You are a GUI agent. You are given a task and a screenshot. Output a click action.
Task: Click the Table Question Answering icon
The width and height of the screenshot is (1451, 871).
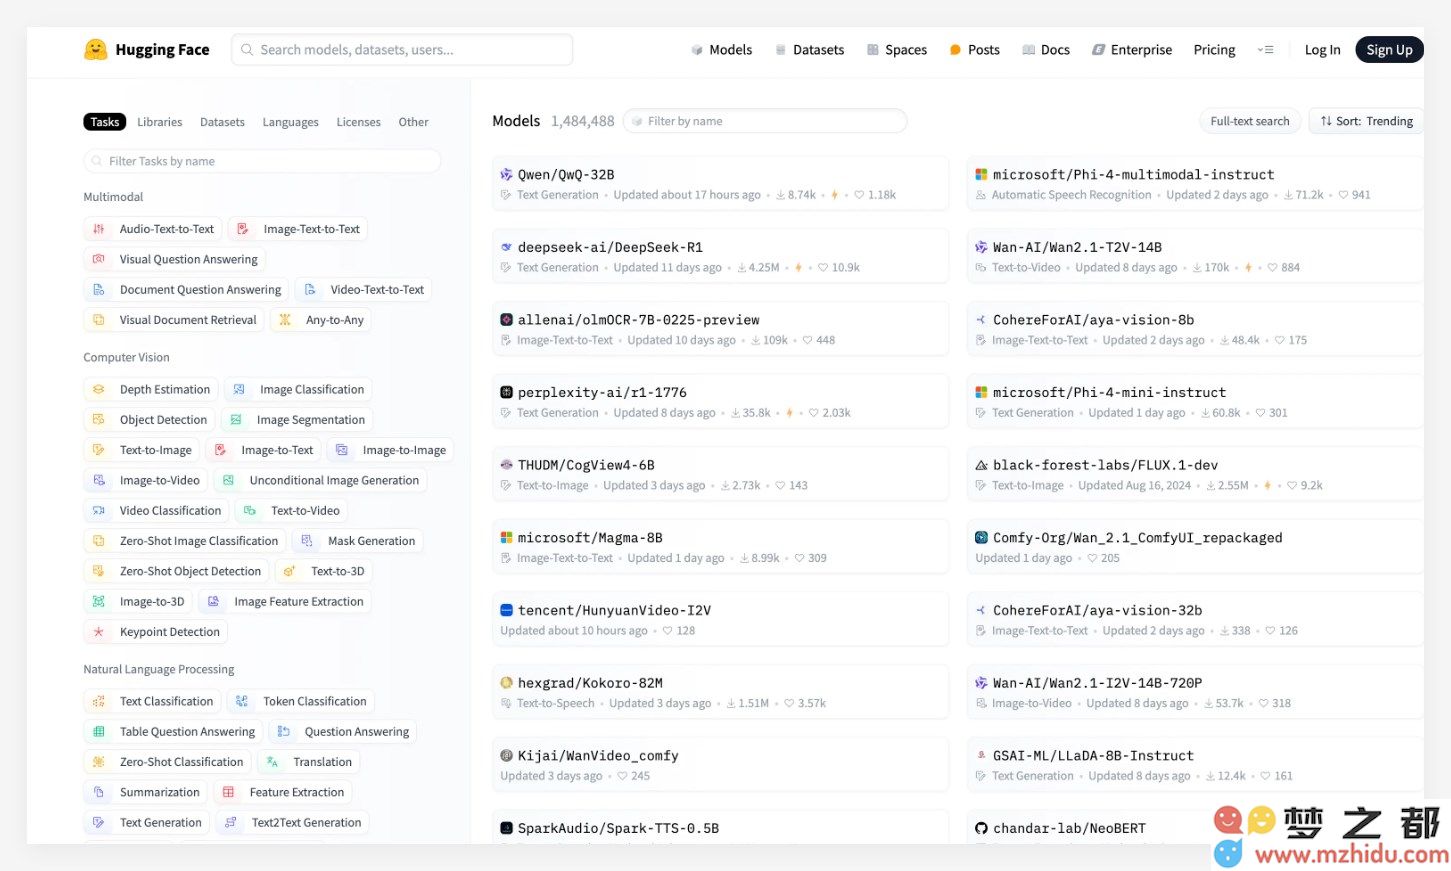point(98,732)
